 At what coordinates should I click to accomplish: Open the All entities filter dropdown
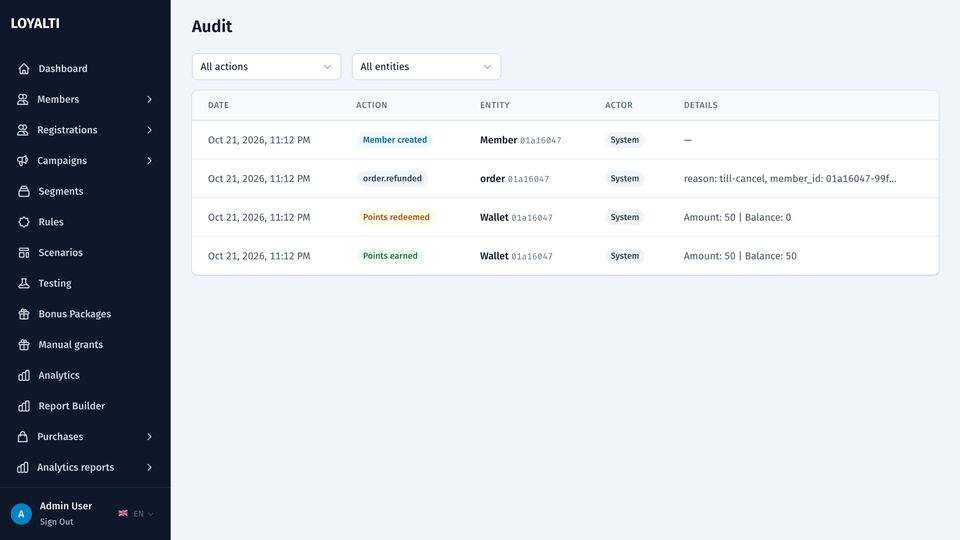point(426,67)
